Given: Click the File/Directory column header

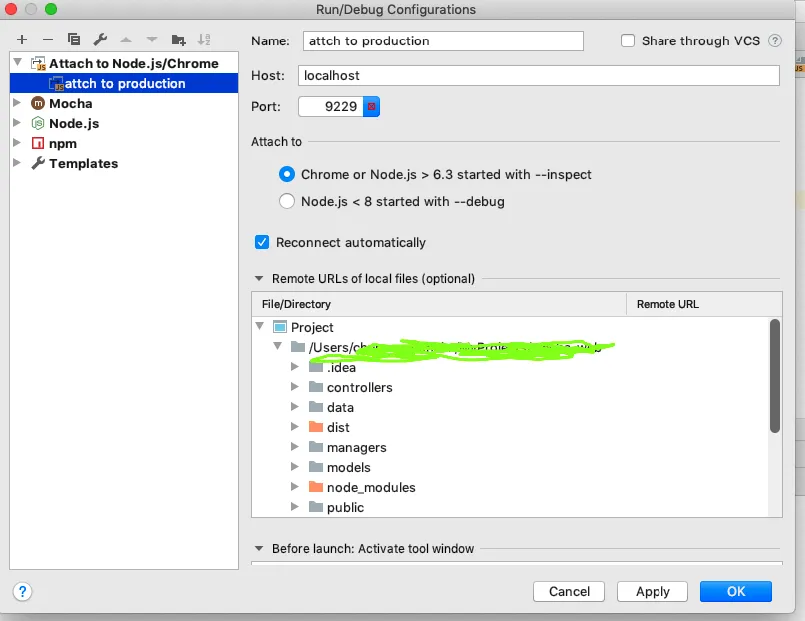Looking at the screenshot, I should click(439, 304).
